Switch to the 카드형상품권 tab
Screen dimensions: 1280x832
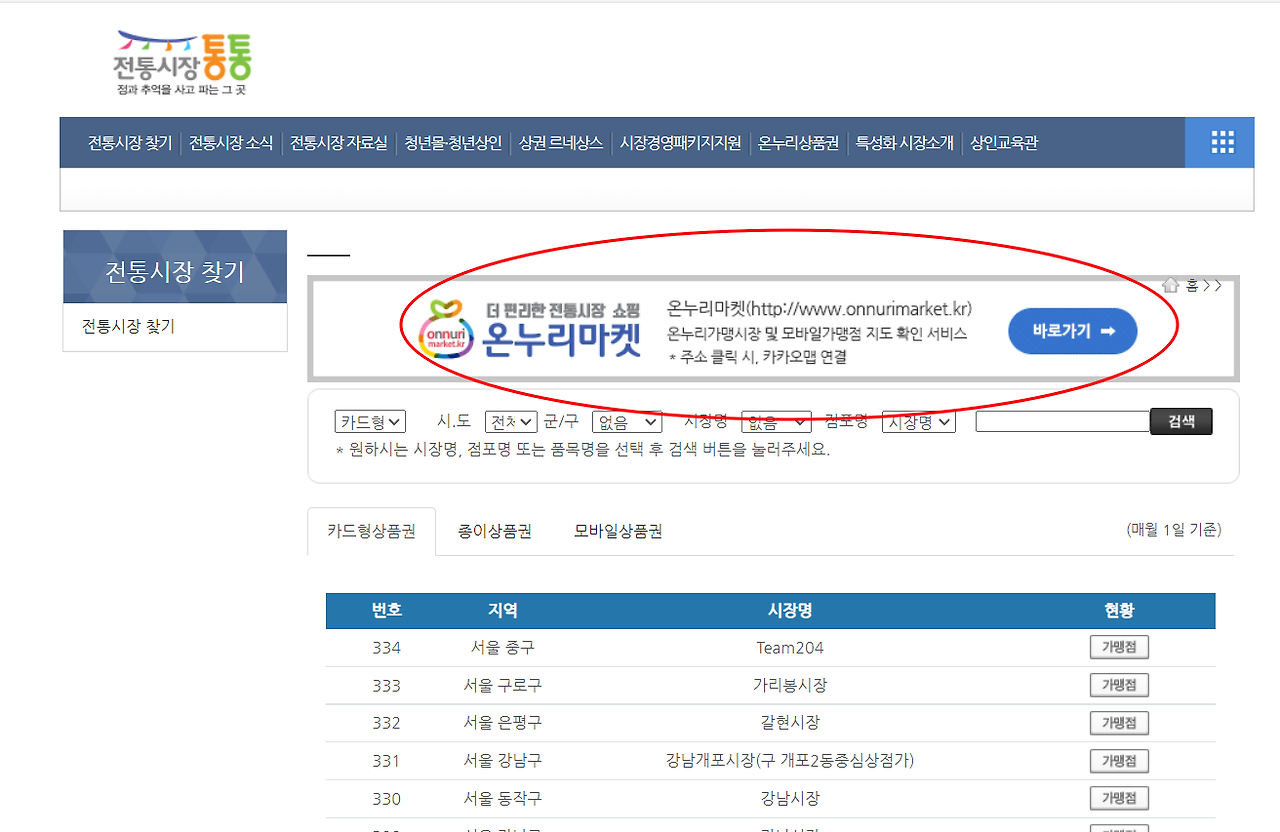(371, 531)
